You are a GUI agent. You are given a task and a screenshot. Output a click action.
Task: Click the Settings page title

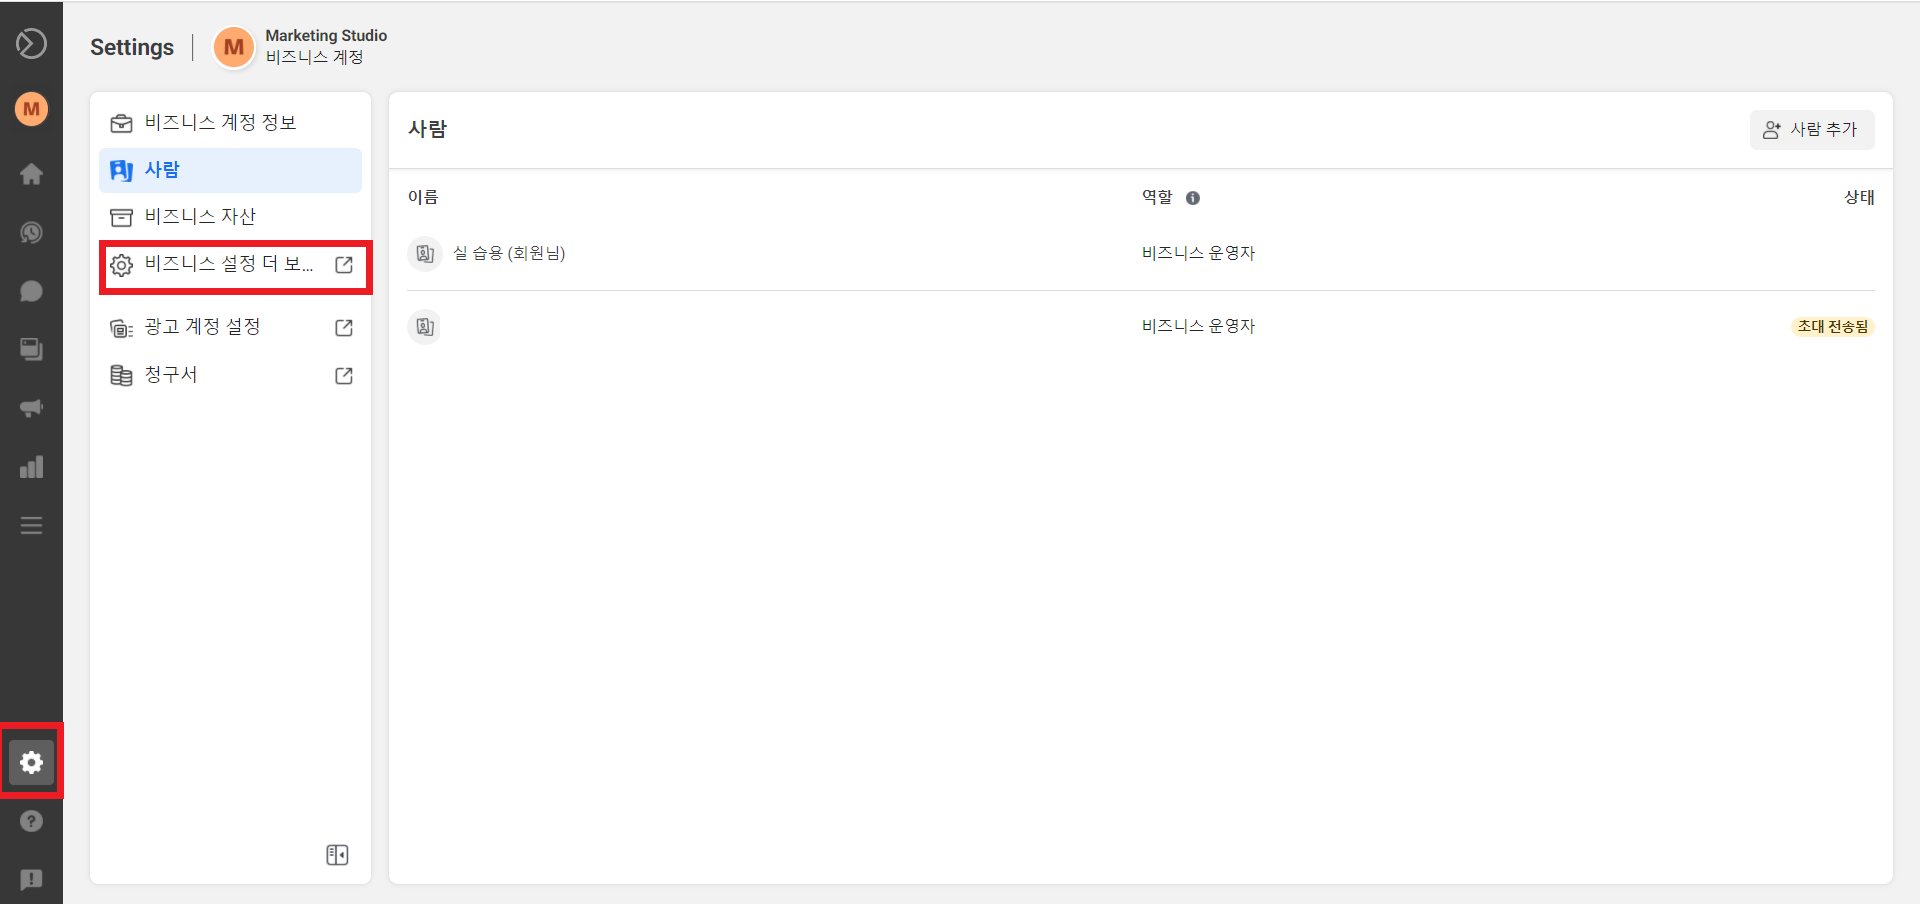tap(132, 47)
